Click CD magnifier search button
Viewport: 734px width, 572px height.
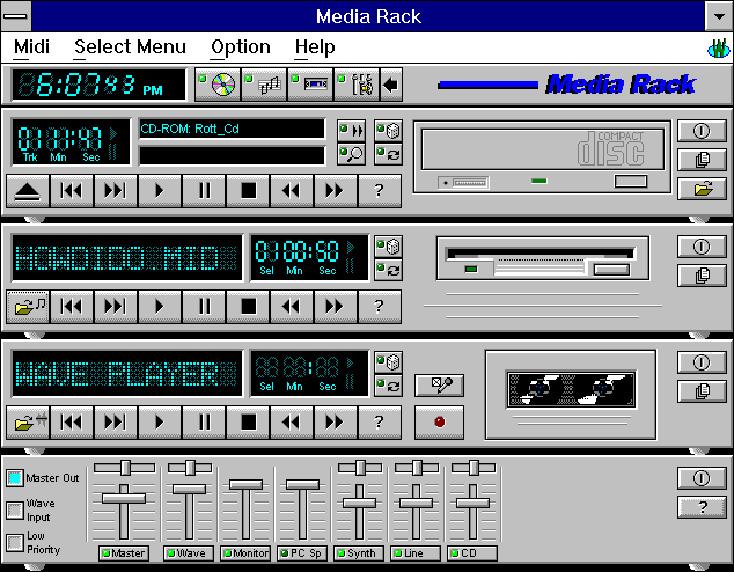click(352, 154)
